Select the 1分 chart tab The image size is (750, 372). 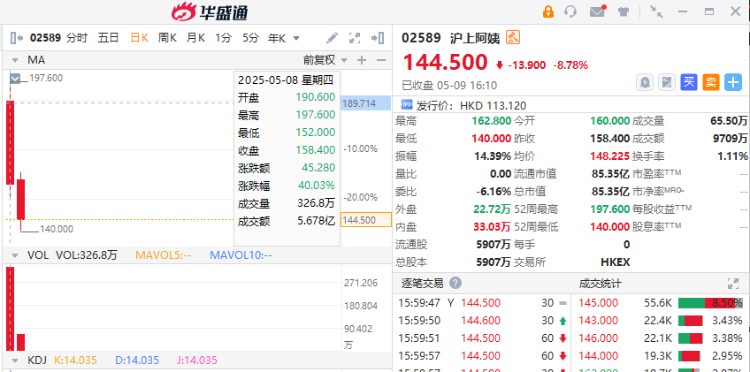click(223, 38)
